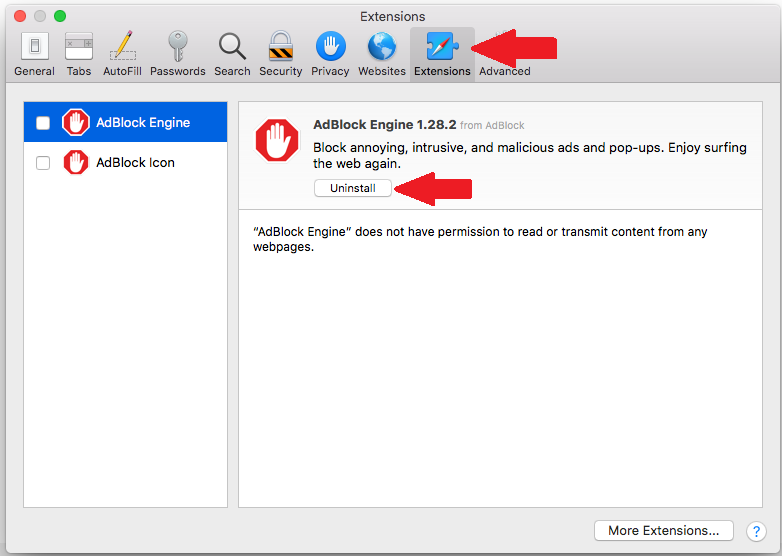Click the More Extensions... button
This screenshot has width=782, height=556.
[663, 530]
